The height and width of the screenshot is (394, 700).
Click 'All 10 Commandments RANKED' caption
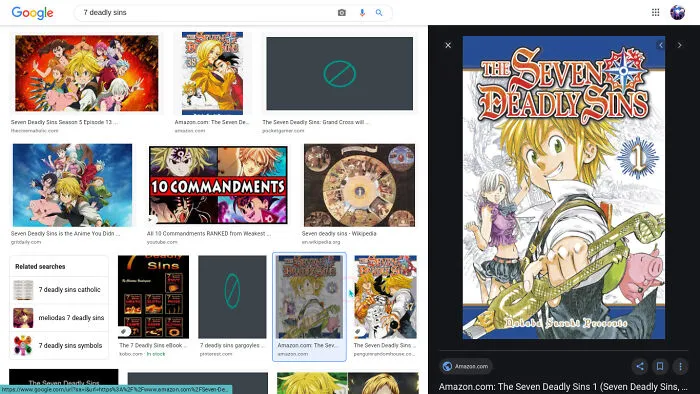tap(208, 233)
